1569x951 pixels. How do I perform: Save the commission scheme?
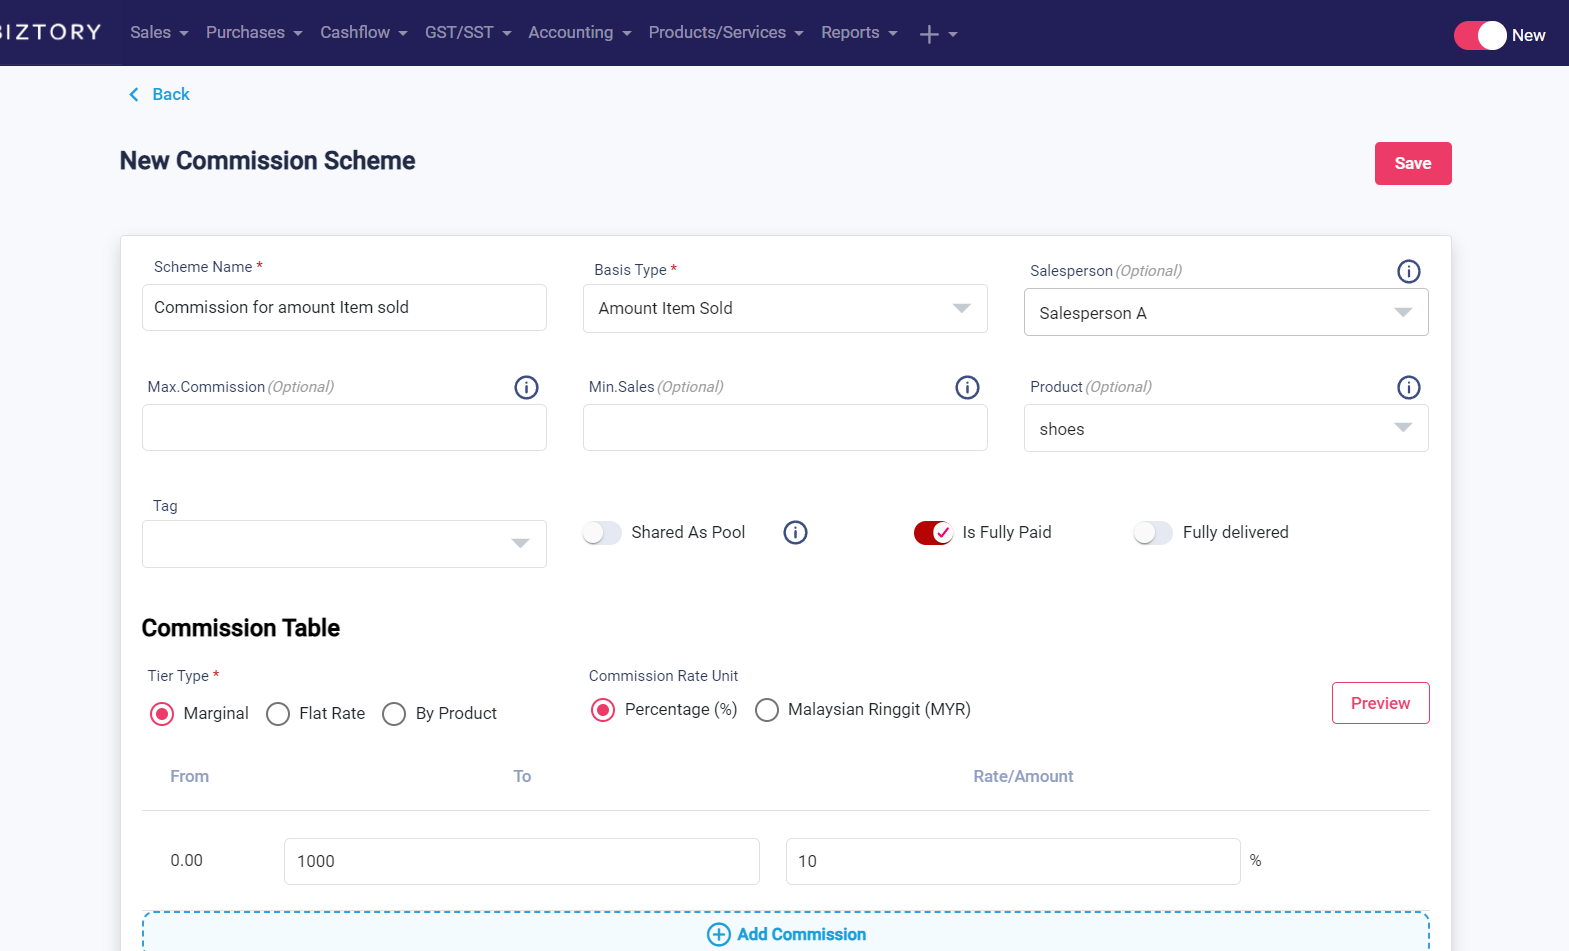point(1413,163)
